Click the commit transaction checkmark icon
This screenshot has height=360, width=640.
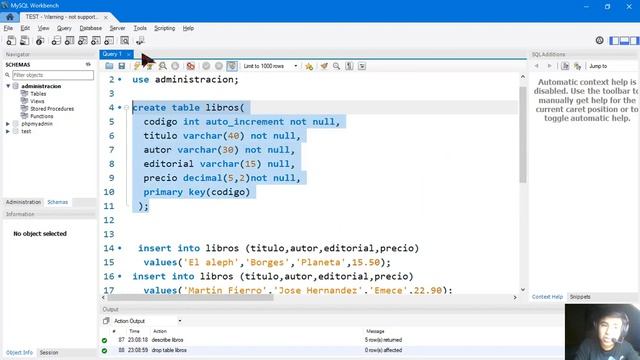[x=206, y=66]
